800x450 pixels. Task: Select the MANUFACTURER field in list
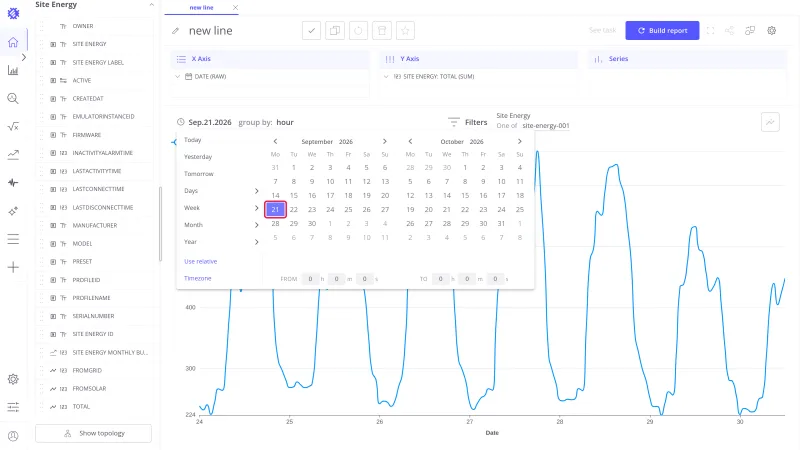point(96,226)
